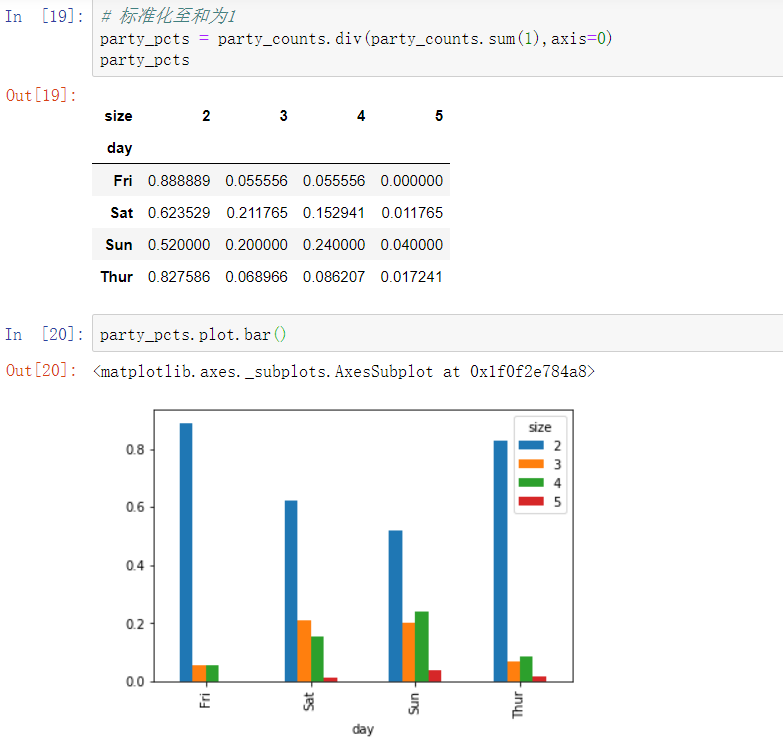Click red legend swatch for size 5
Viewport: 783px width, 743px height.
tap(531, 501)
